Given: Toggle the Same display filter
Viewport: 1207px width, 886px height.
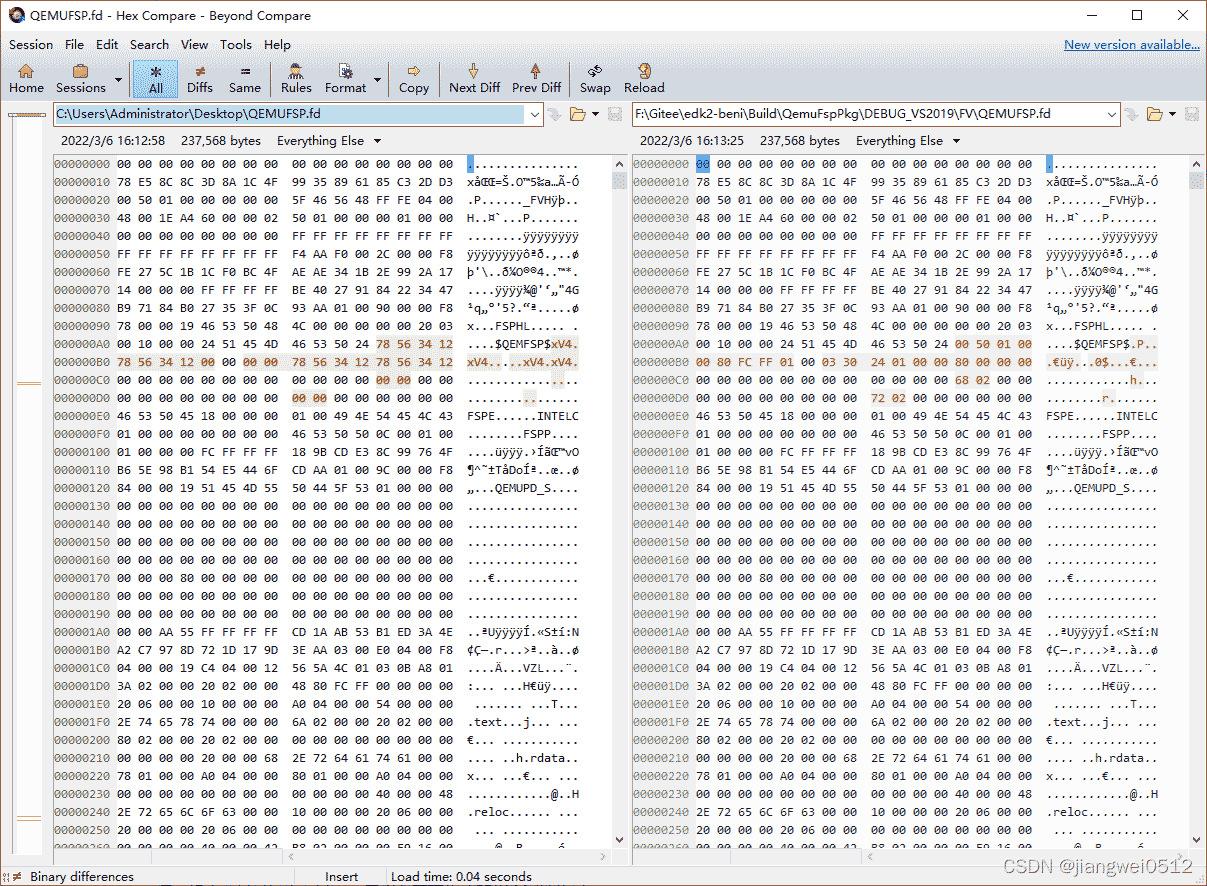Looking at the screenshot, I should coord(245,78).
